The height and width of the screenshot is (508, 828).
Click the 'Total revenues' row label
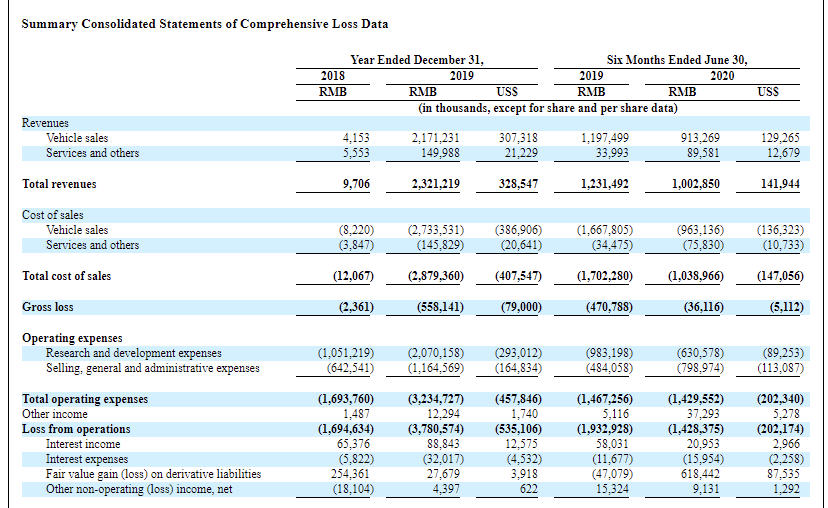59,184
